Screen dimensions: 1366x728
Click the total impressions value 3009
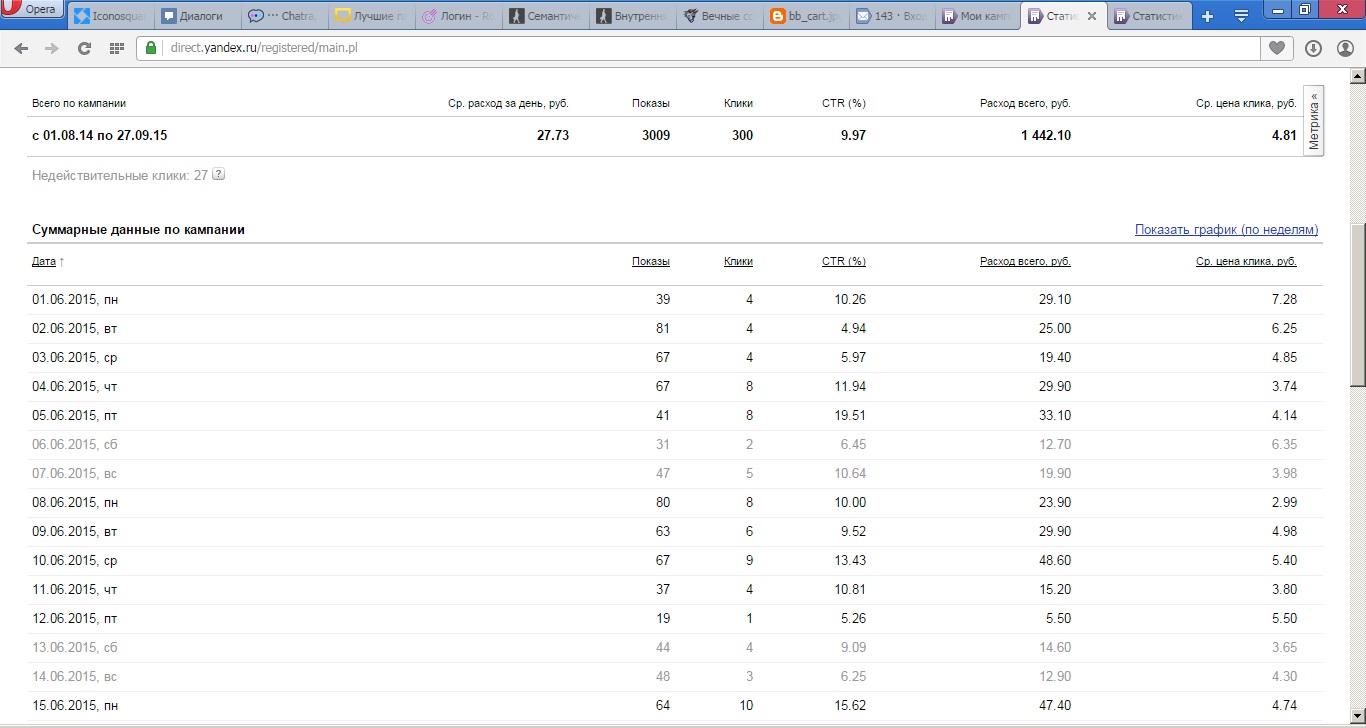(656, 136)
